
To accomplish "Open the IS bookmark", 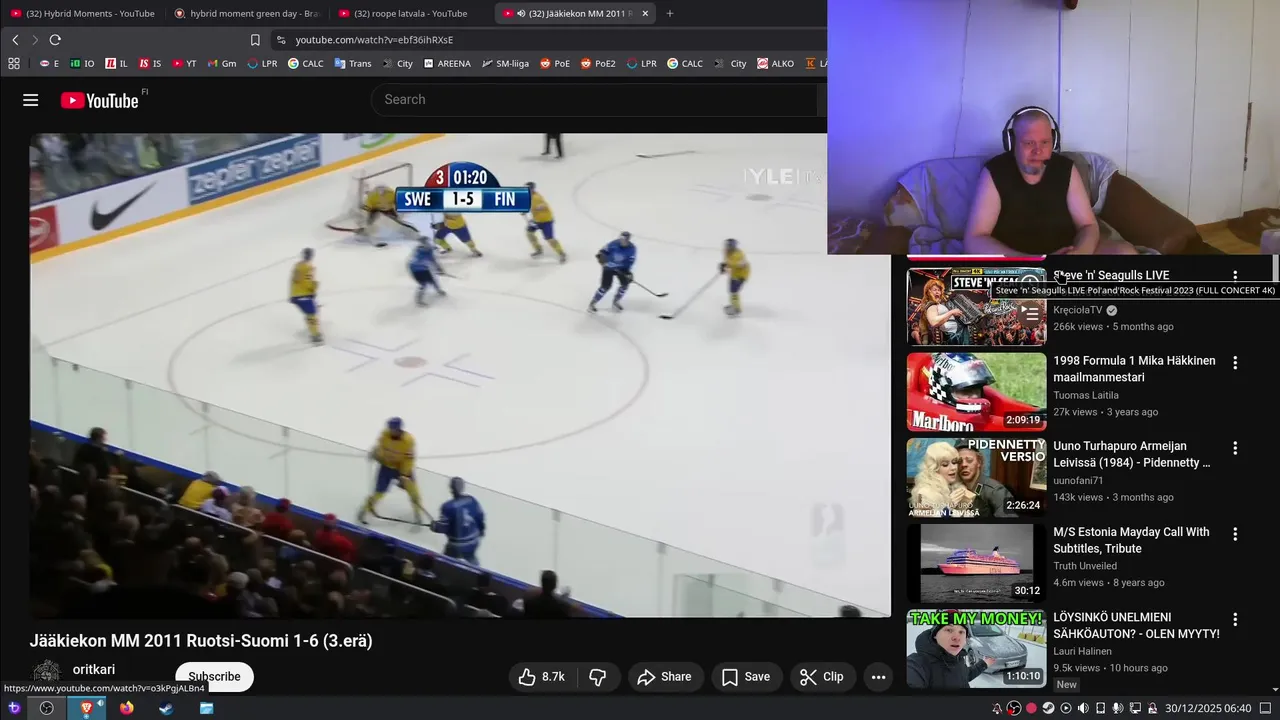I will (150, 63).
